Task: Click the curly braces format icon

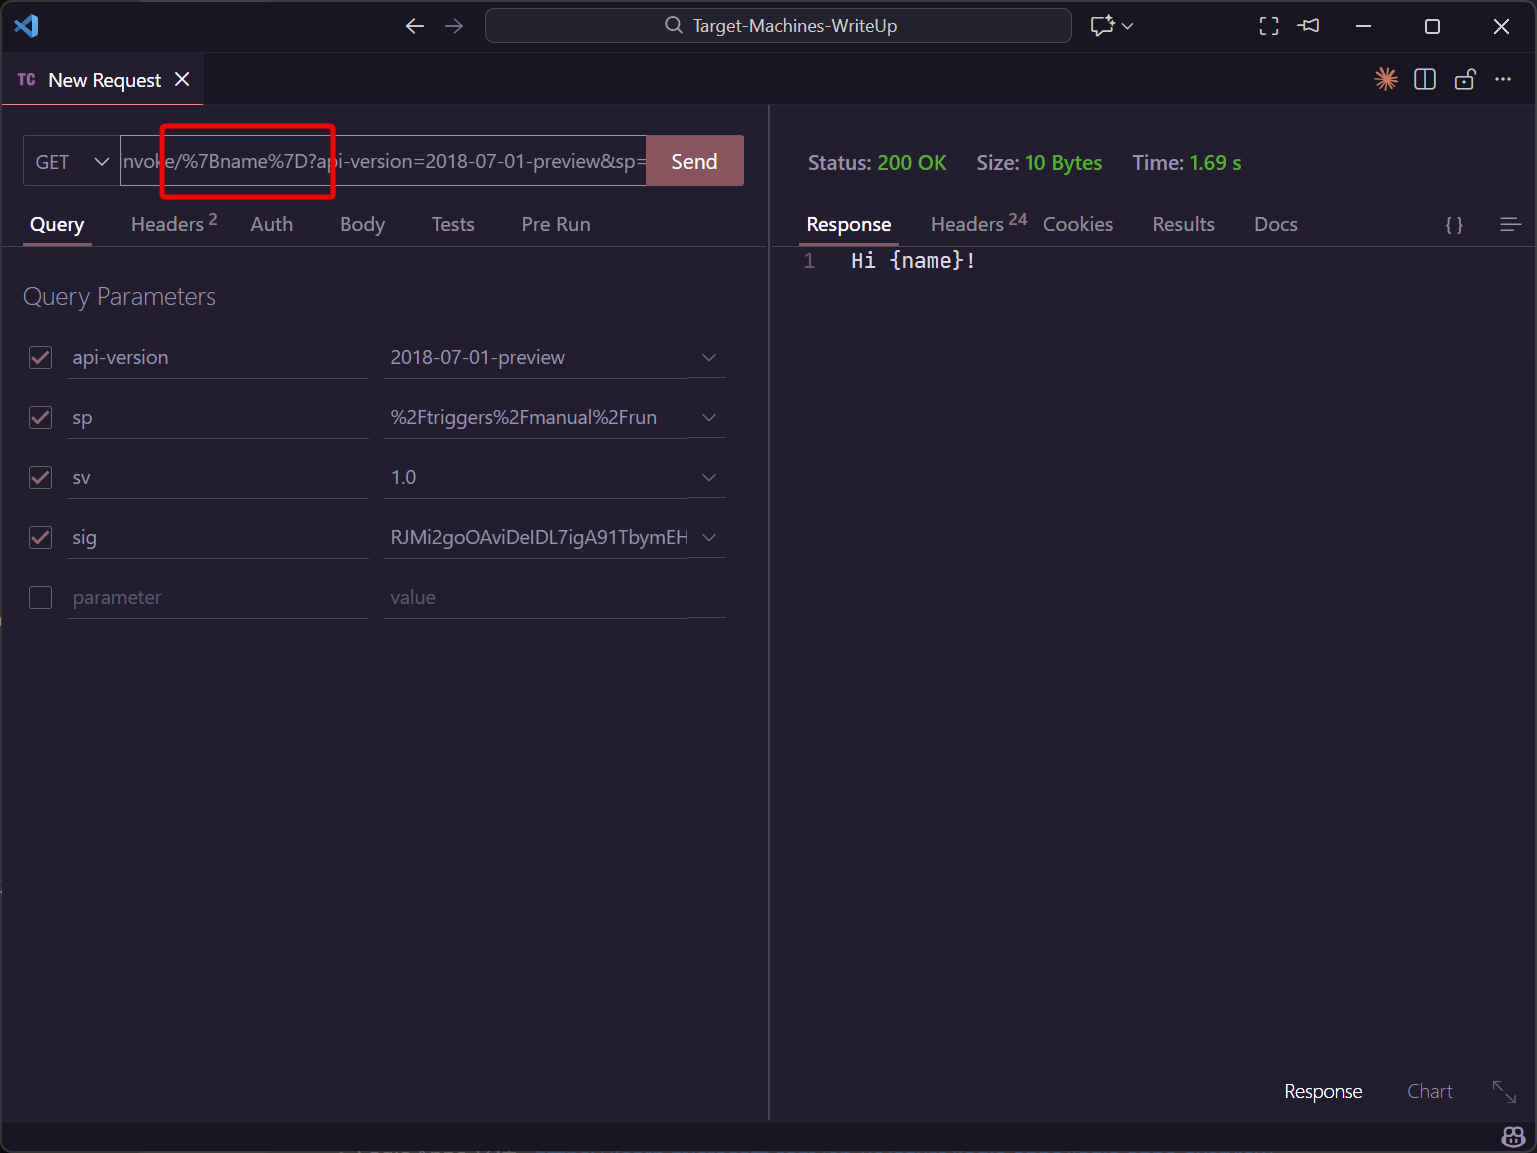Action: click(1454, 225)
